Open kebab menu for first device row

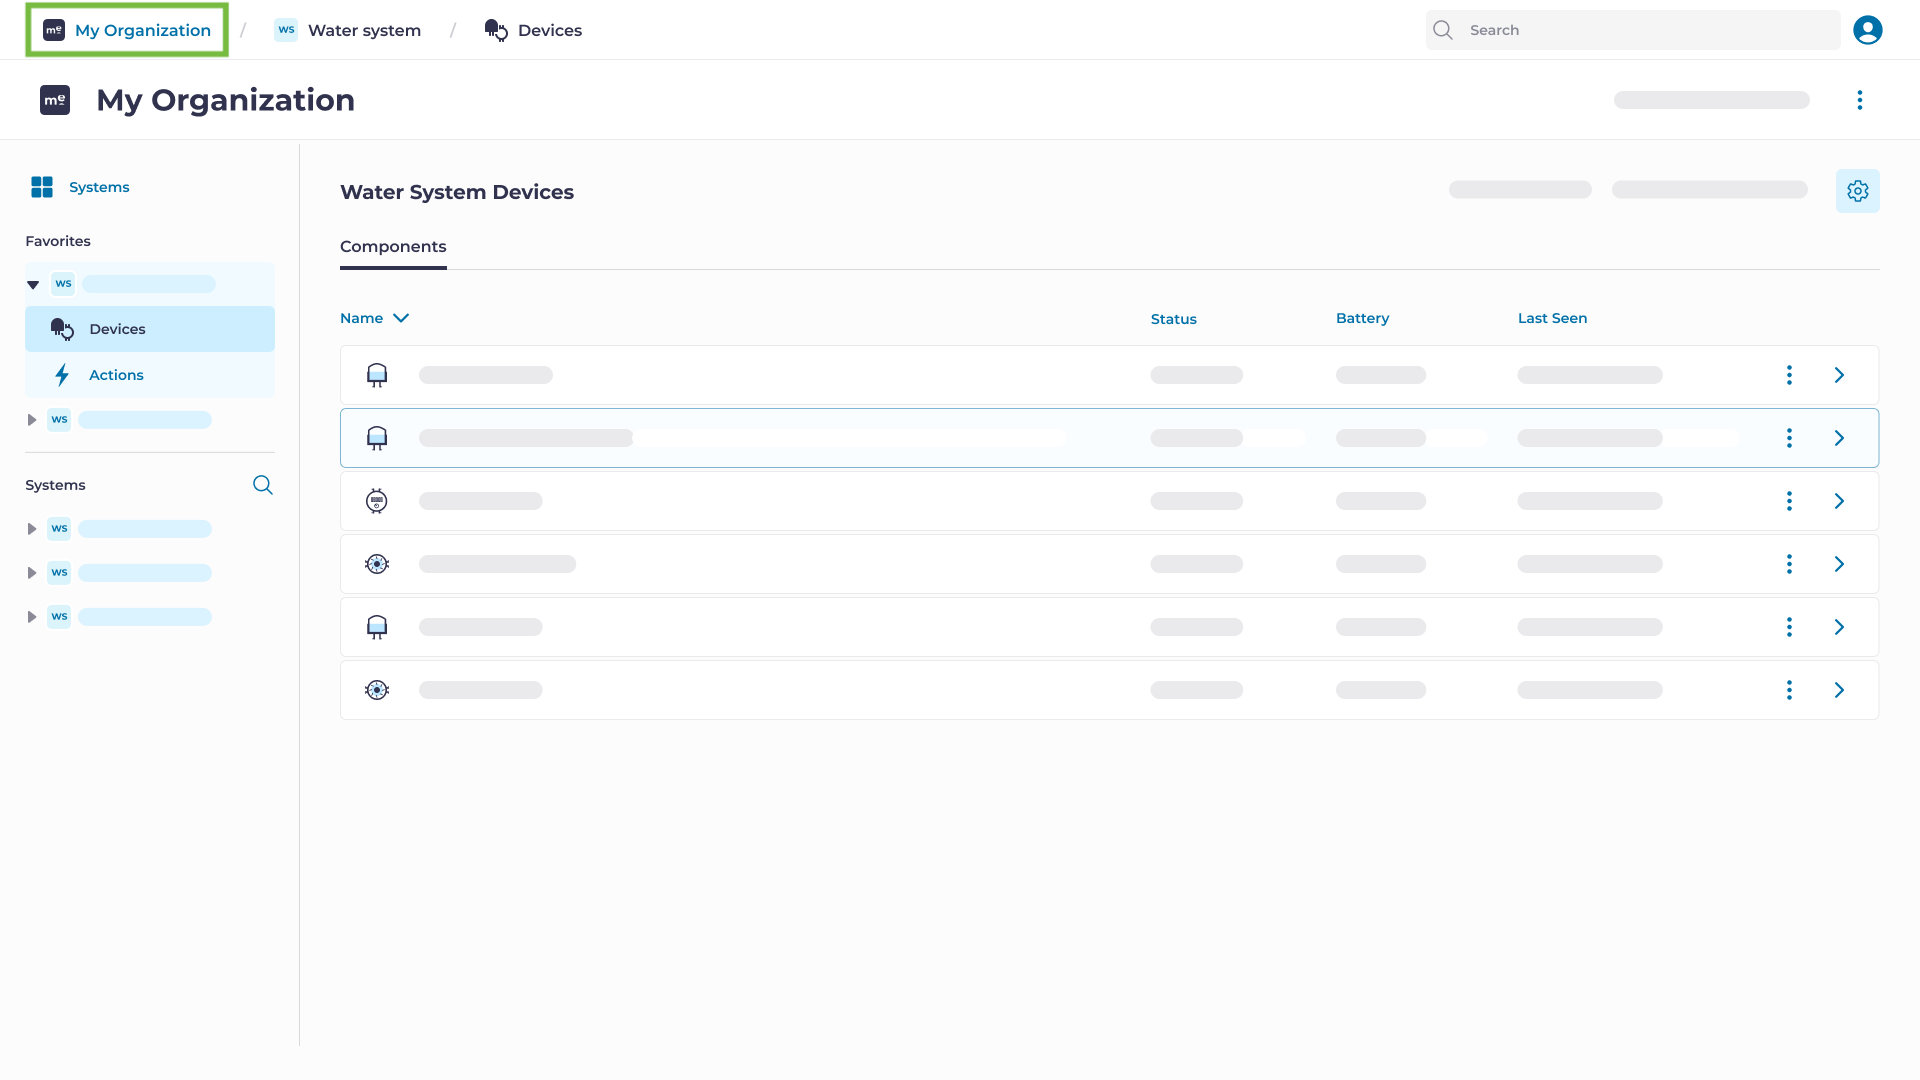[x=1789, y=375]
